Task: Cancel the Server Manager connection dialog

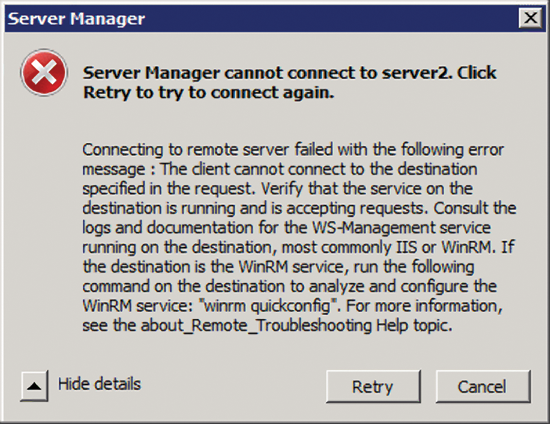Action: pos(483,386)
